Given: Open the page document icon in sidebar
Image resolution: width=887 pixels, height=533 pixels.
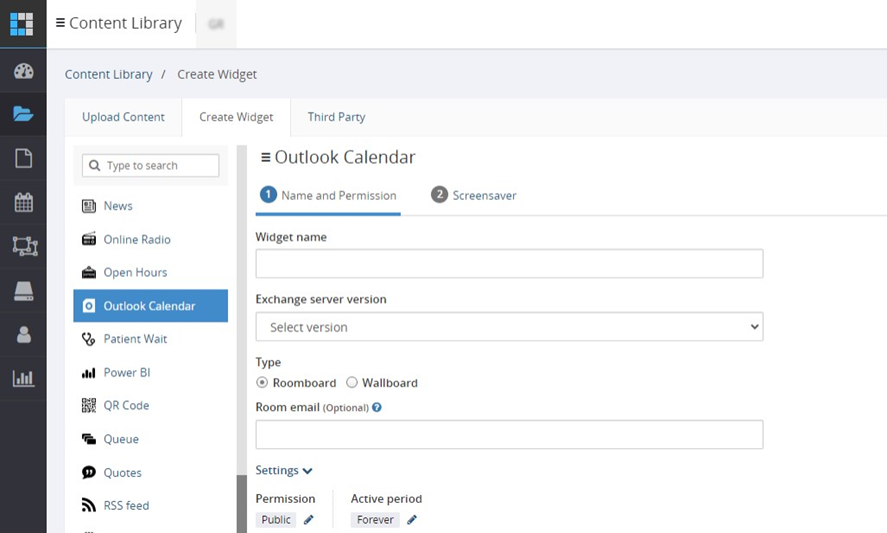Looking at the screenshot, I should (x=23, y=158).
